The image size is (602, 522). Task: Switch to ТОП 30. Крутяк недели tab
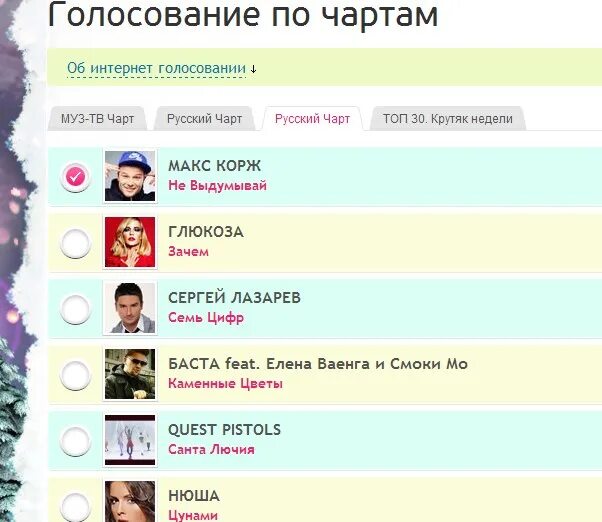[x=448, y=119]
